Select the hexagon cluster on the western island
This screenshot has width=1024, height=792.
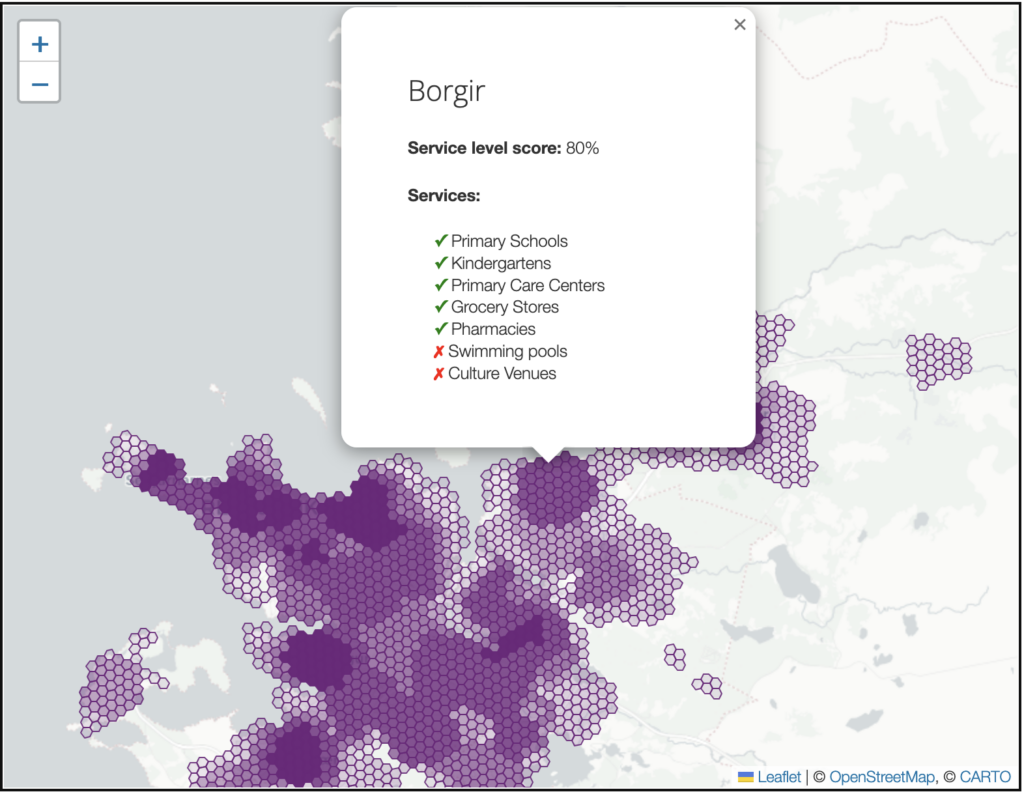click(x=112, y=688)
